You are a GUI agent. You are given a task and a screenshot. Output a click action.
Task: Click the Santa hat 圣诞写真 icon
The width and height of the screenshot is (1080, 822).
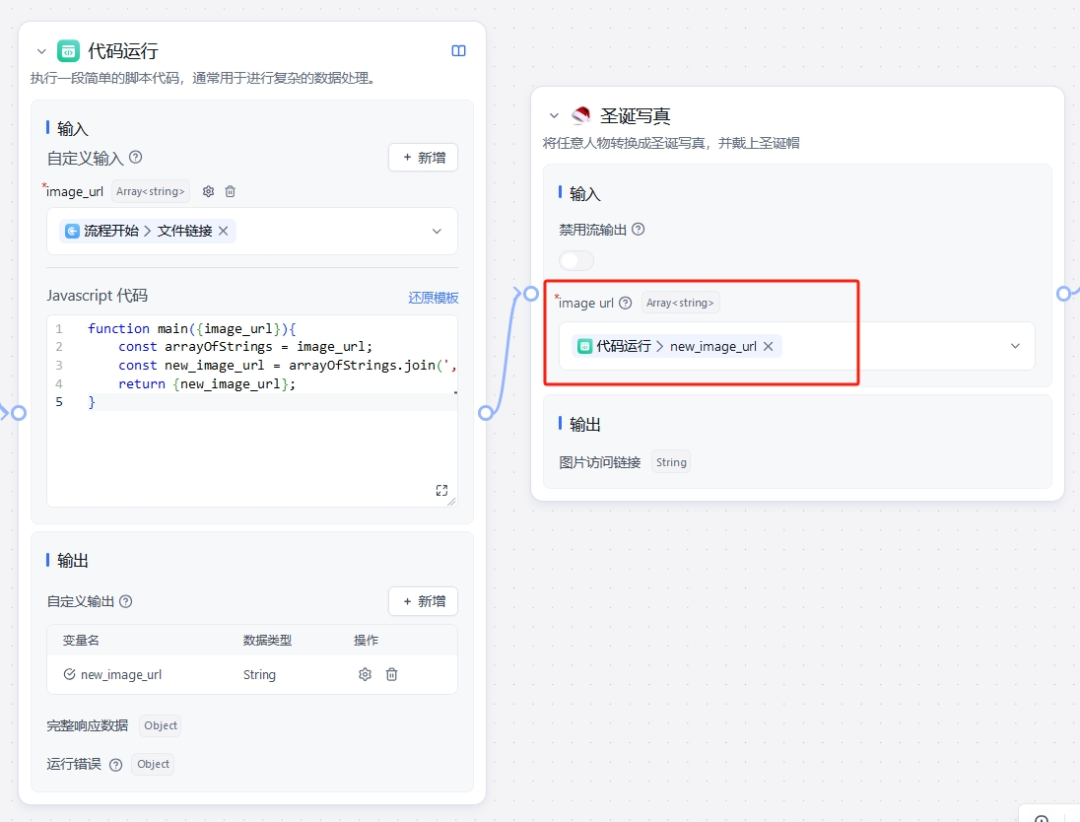coord(581,115)
